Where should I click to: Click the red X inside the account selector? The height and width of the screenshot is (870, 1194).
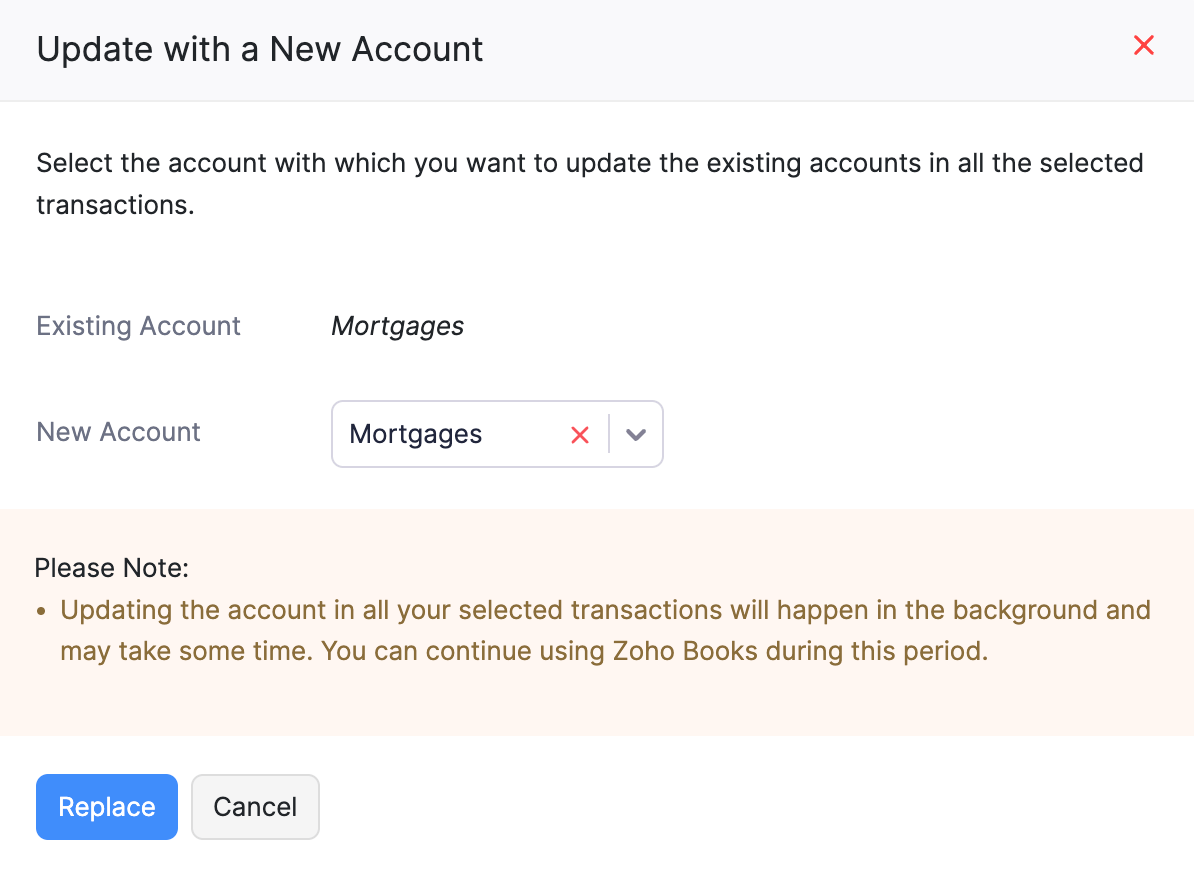pos(580,434)
